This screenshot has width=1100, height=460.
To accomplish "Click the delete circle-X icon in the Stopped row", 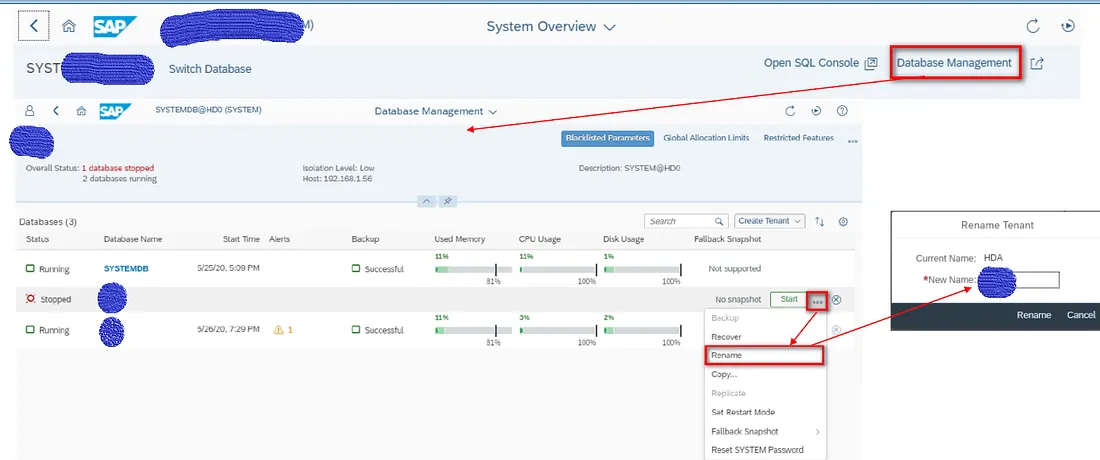I will click(x=836, y=299).
